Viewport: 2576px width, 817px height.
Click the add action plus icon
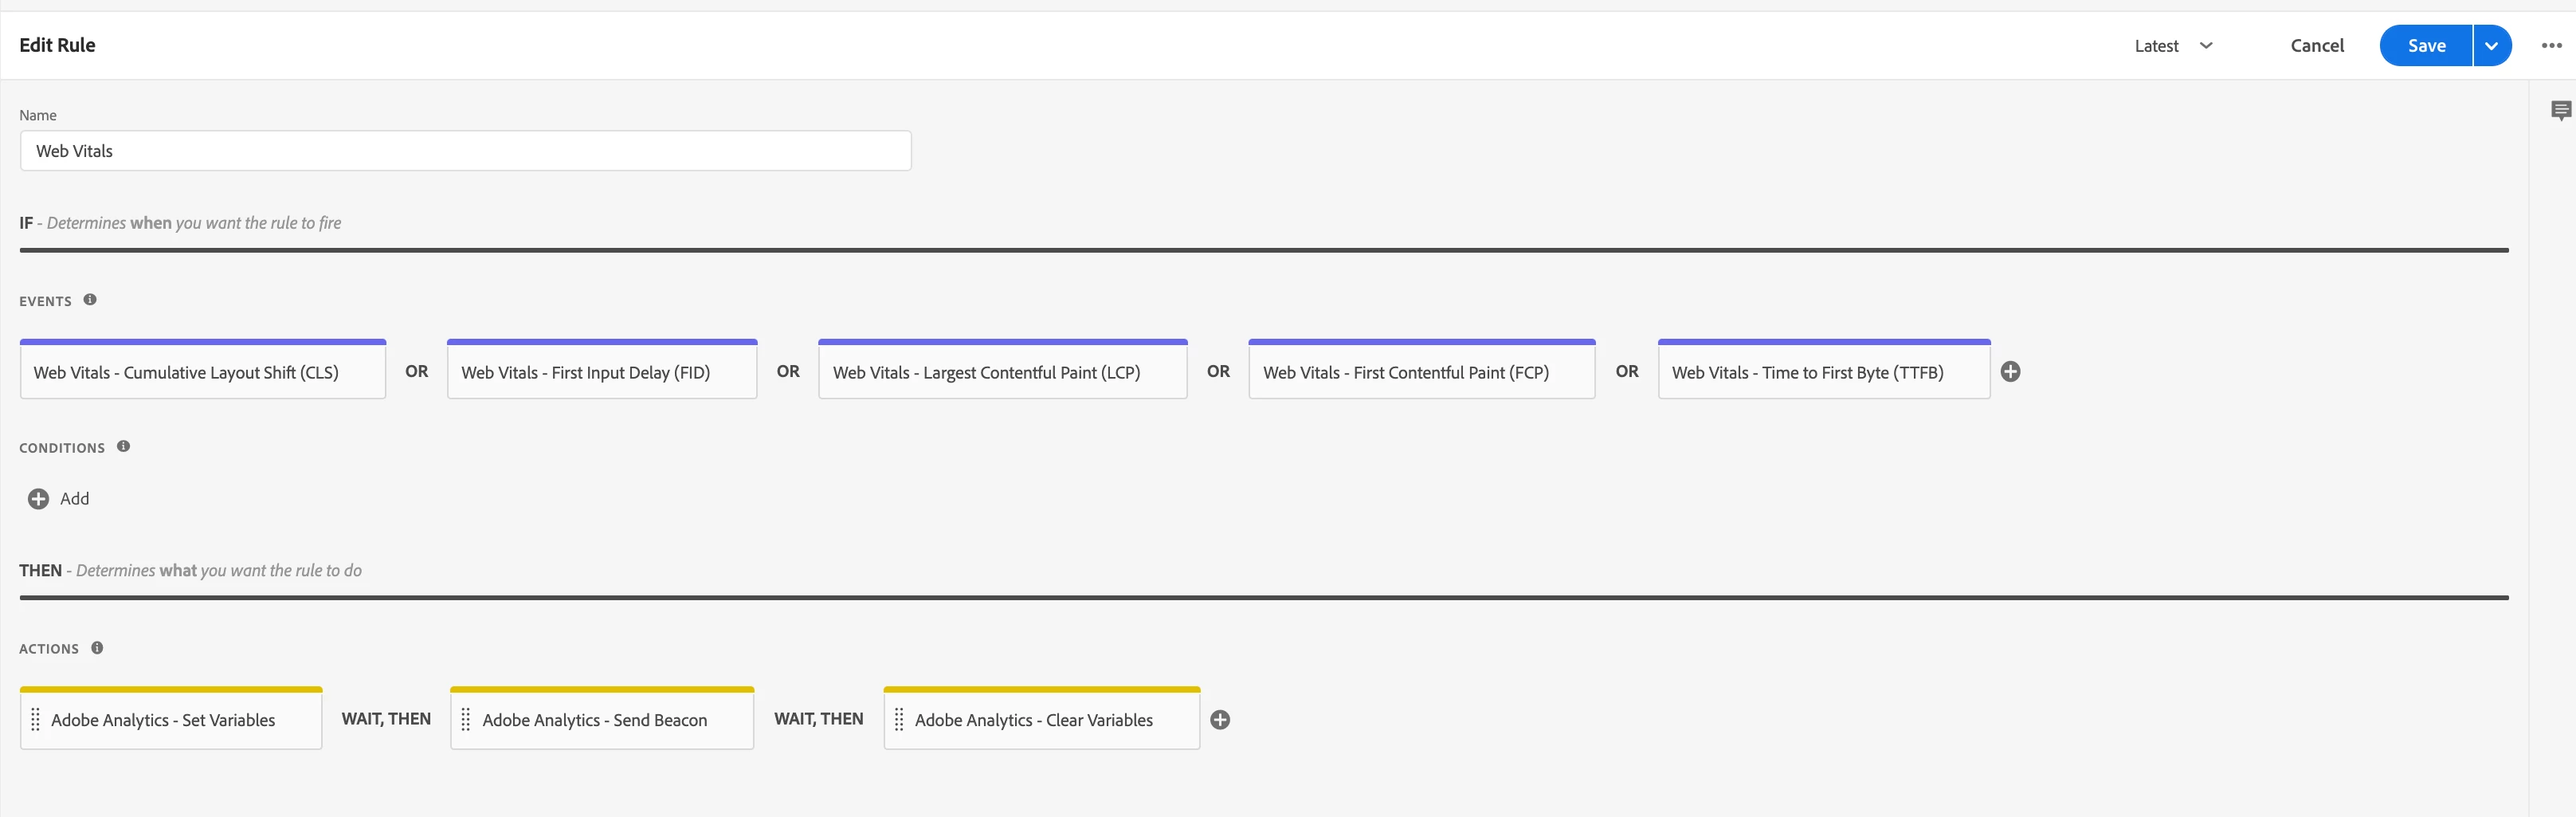click(1220, 720)
